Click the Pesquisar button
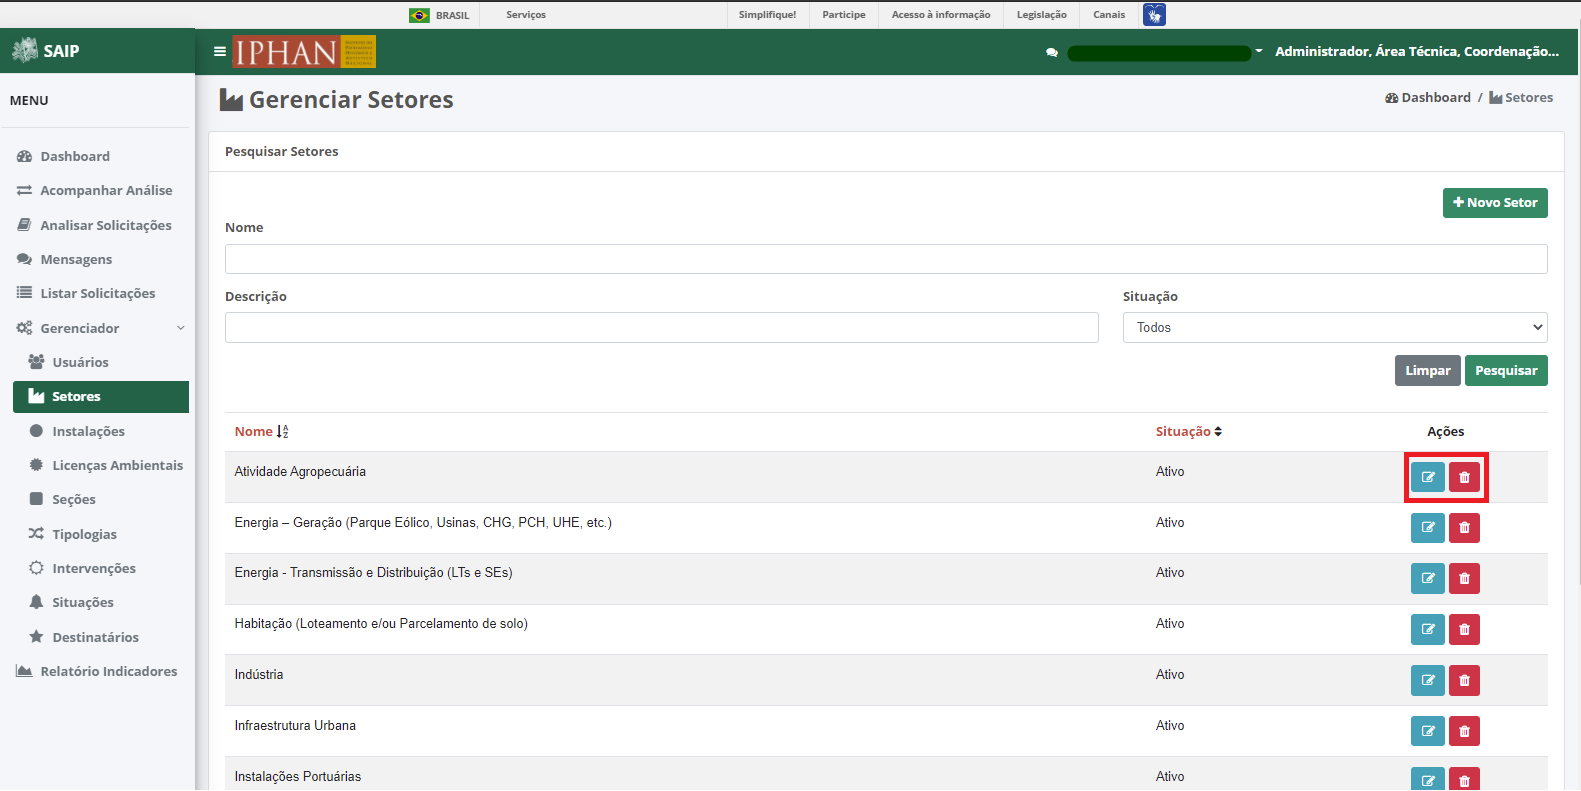1581x791 pixels. pos(1506,370)
